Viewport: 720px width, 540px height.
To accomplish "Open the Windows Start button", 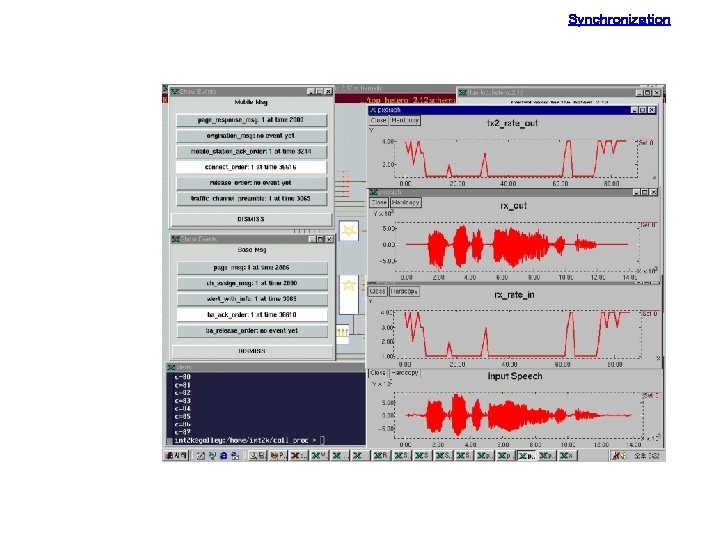I will coord(176,456).
